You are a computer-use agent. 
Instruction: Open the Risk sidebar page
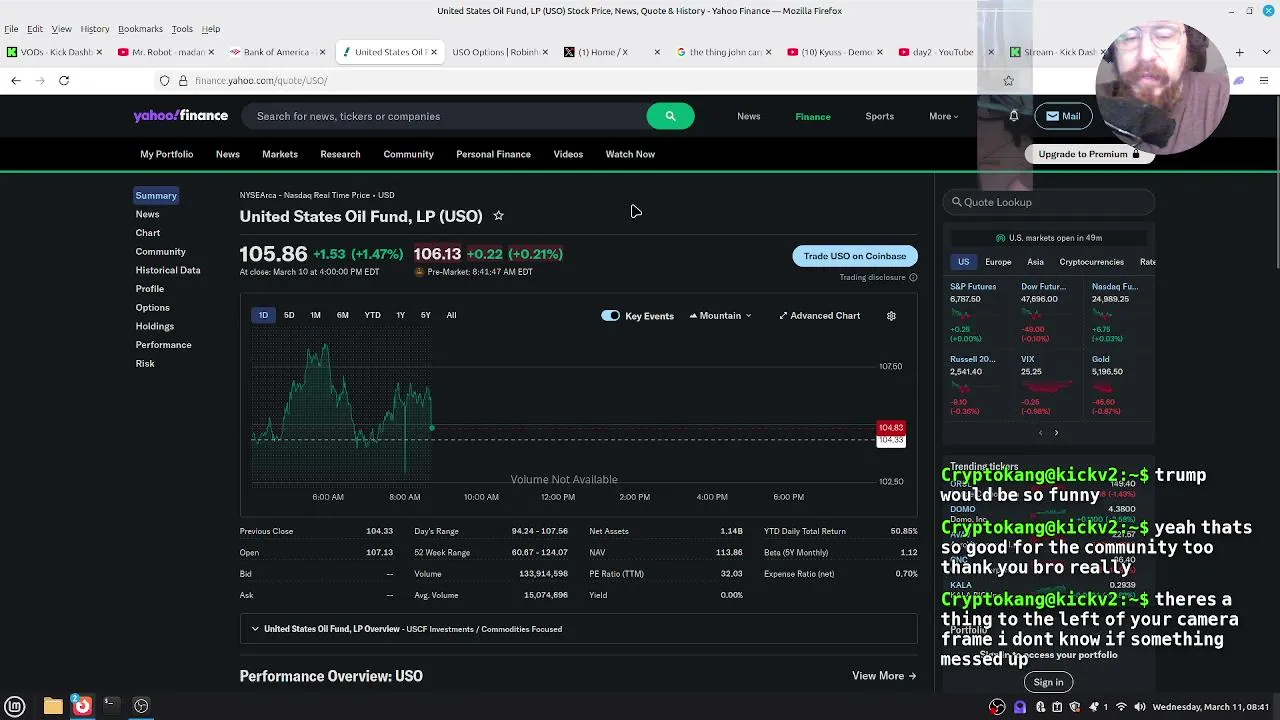point(145,363)
